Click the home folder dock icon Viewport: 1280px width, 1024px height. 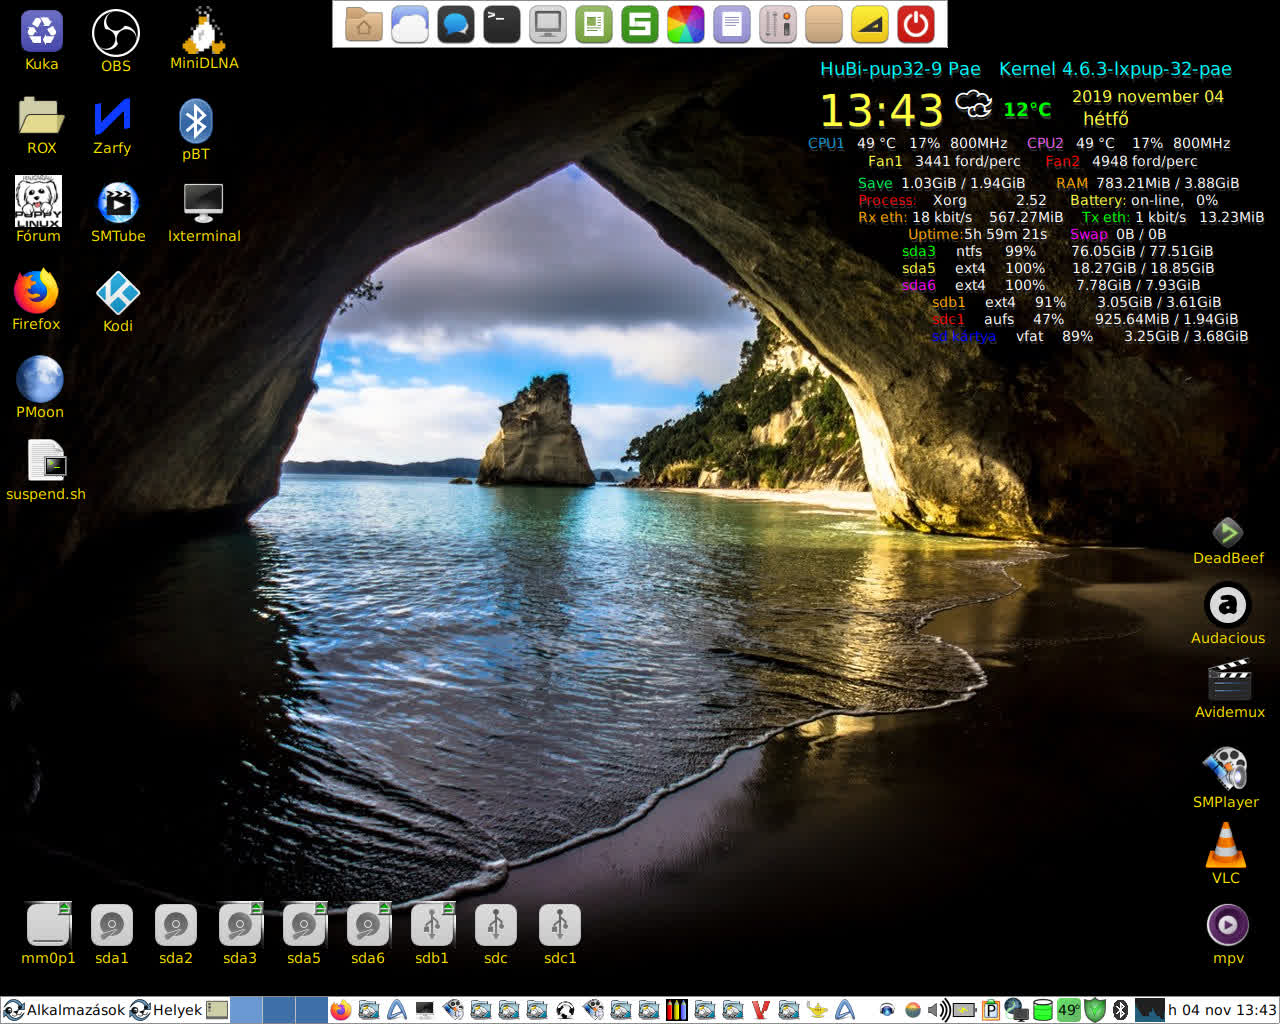(x=364, y=24)
